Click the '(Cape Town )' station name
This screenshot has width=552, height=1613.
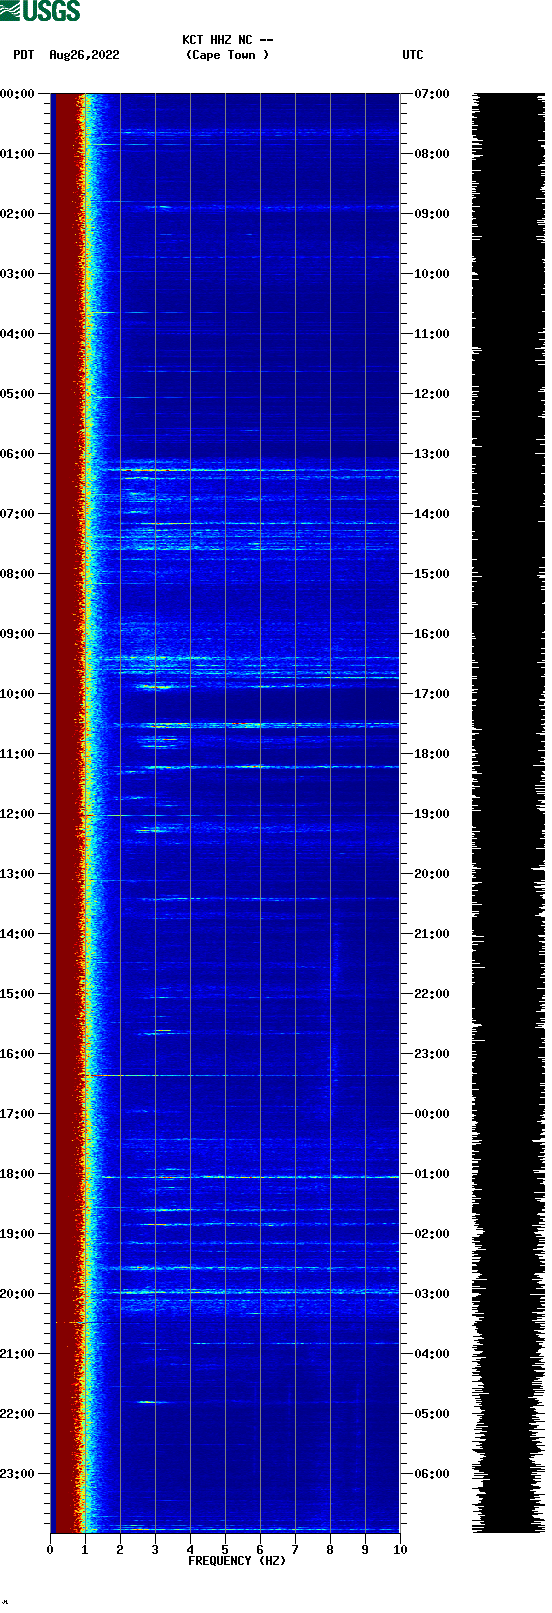pyautogui.click(x=227, y=55)
